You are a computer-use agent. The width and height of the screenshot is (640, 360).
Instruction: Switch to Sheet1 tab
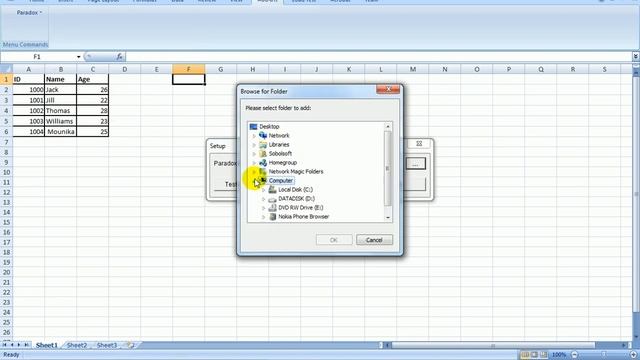[x=47, y=345]
